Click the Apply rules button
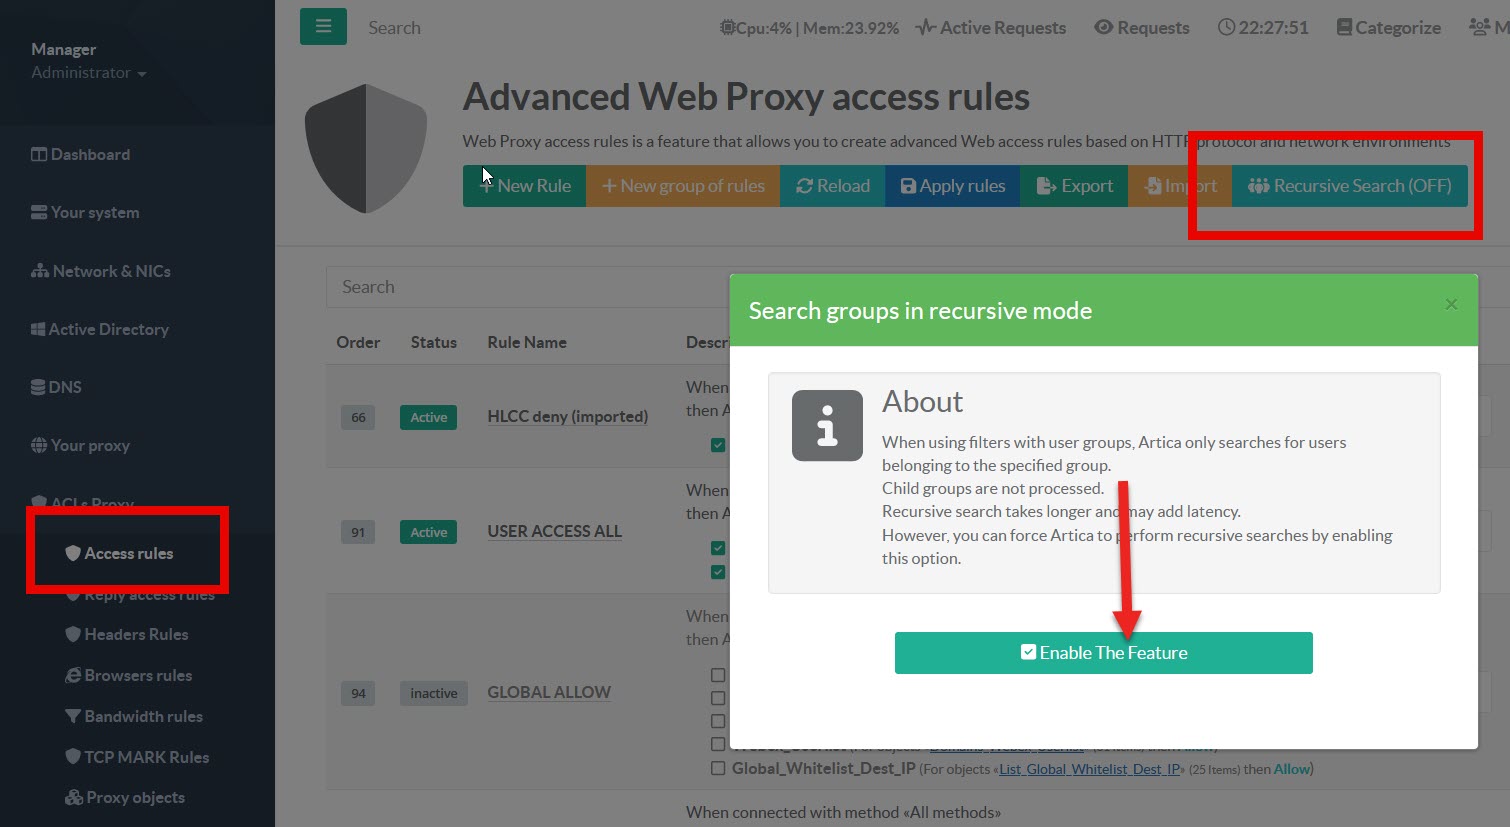The height and width of the screenshot is (827, 1510). pos(952,186)
